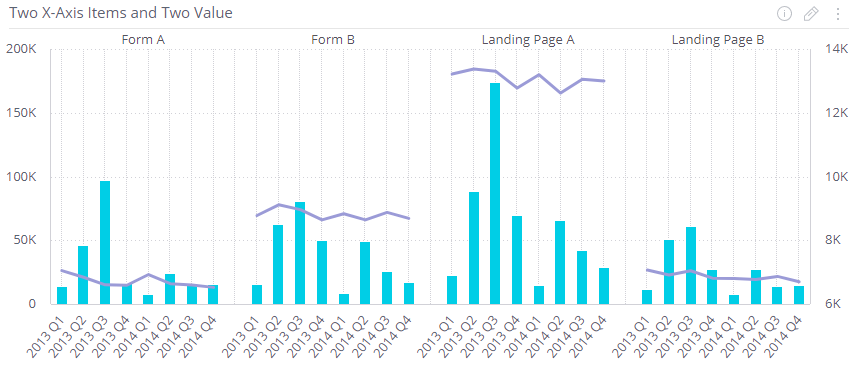Image resolution: width=857 pixels, height=371 pixels.
Task: Select the Form B group heading
Action: 333,40
